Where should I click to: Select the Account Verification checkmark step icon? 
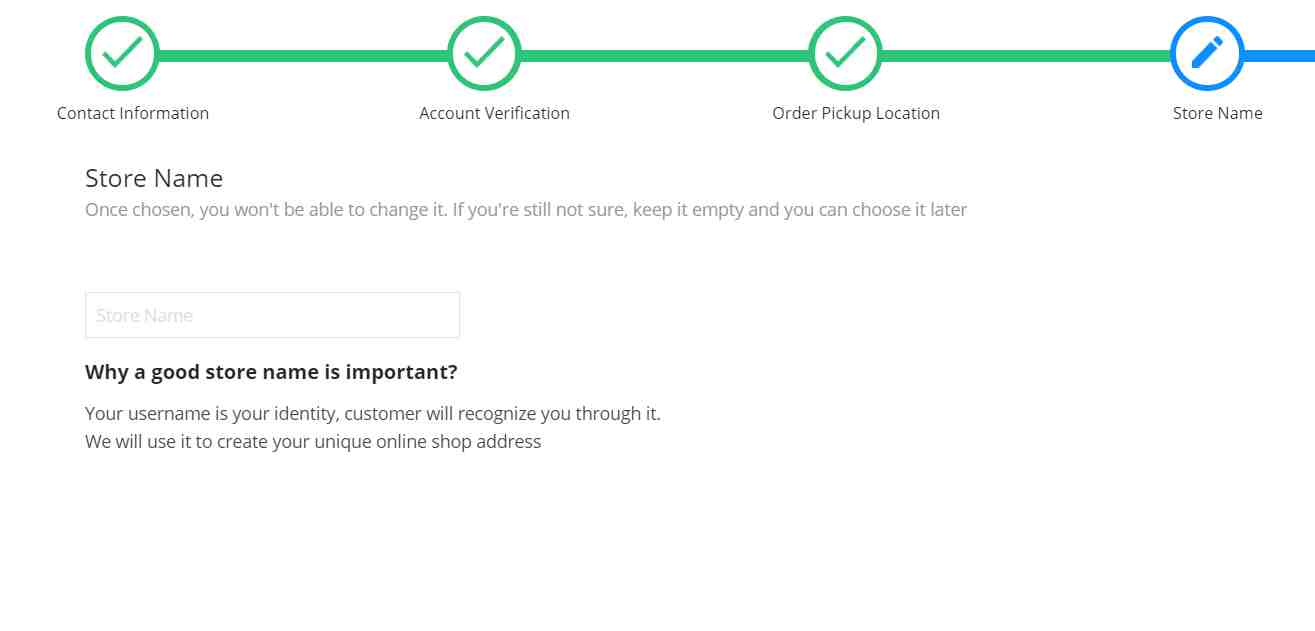click(484, 53)
